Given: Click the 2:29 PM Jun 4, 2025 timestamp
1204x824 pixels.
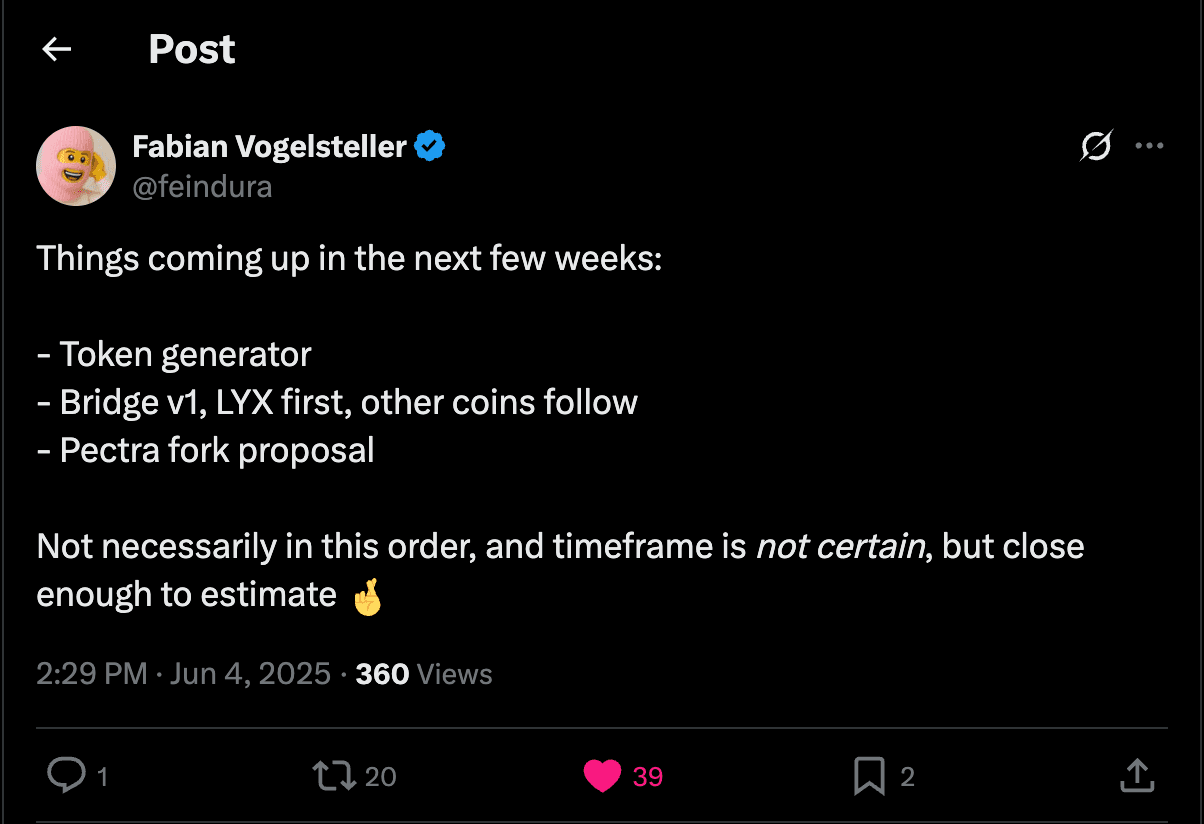Looking at the screenshot, I should click(183, 674).
